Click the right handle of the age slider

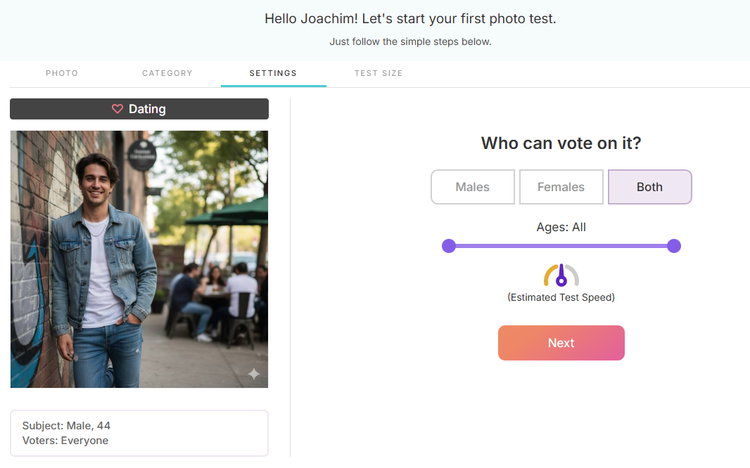coord(674,246)
